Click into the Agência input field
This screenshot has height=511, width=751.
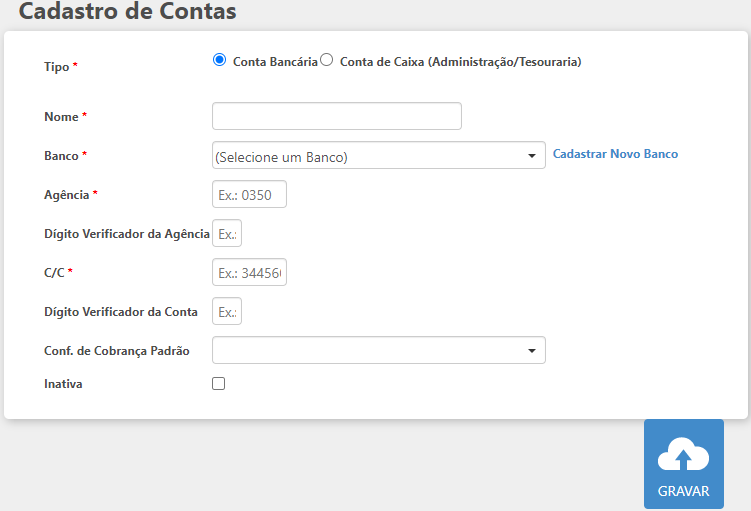coord(249,194)
